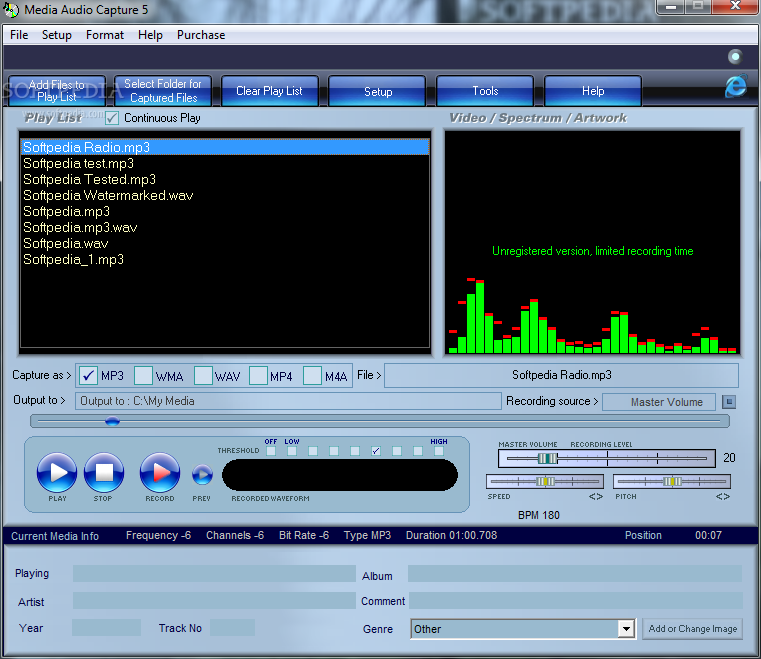Click the Stop playback button
Viewport: 761px width, 659px height.
[104, 472]
